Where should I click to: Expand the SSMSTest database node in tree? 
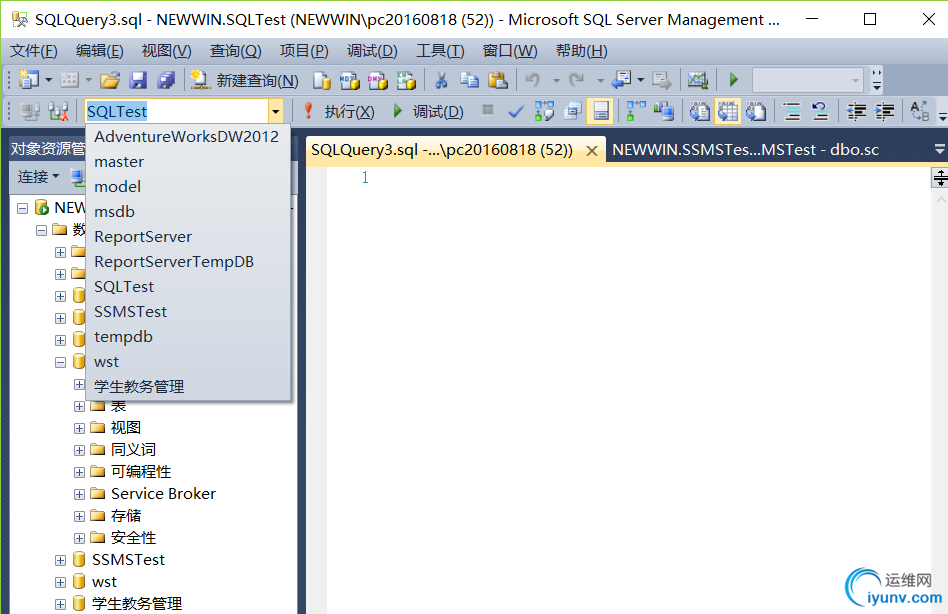coord(60,560)
